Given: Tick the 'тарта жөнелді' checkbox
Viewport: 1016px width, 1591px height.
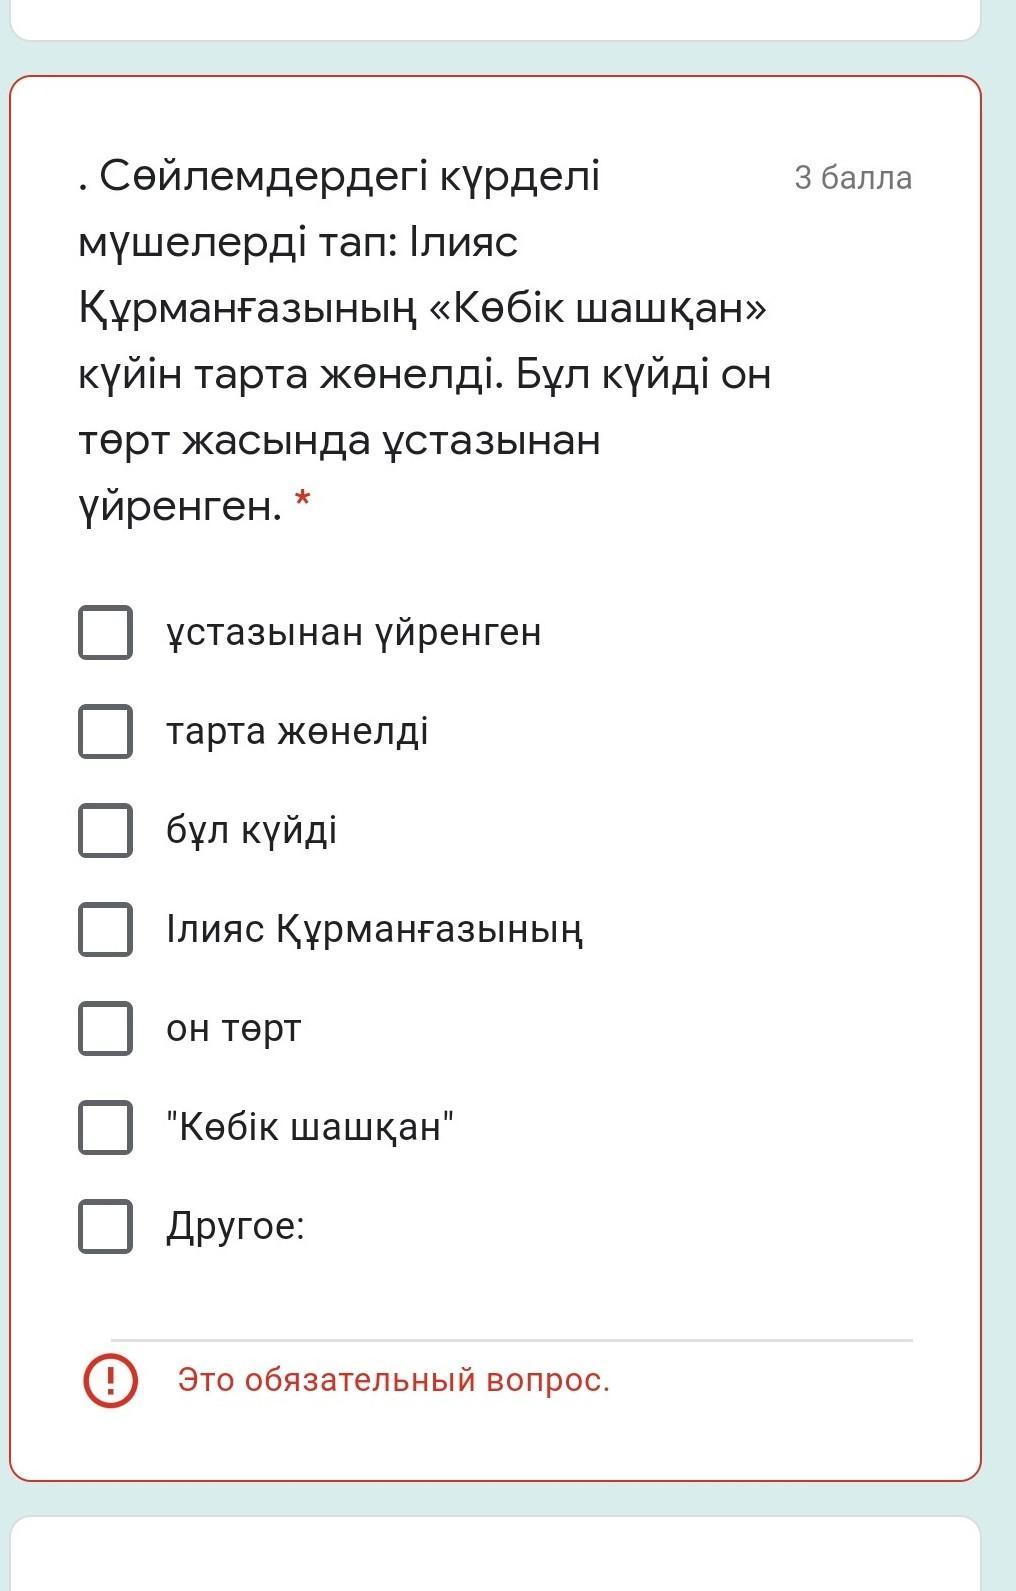Looking at the screenshot, I should (105, 731).
